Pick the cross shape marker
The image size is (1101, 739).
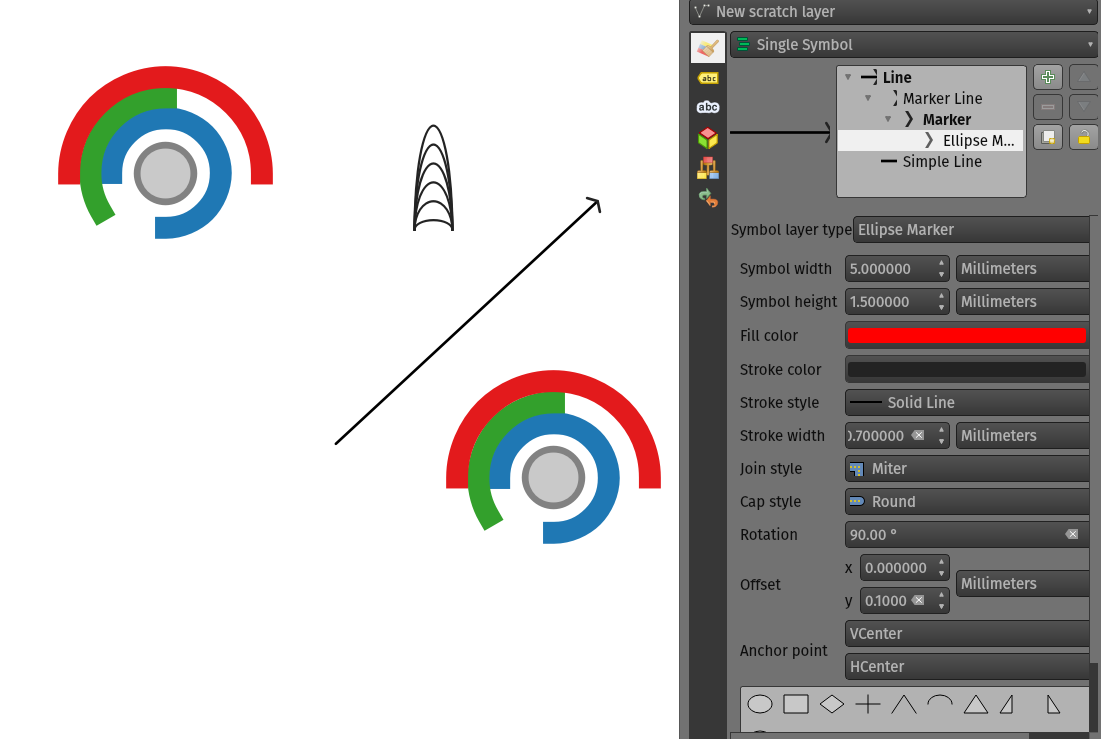pyautogui.click(x=868, y=704)
